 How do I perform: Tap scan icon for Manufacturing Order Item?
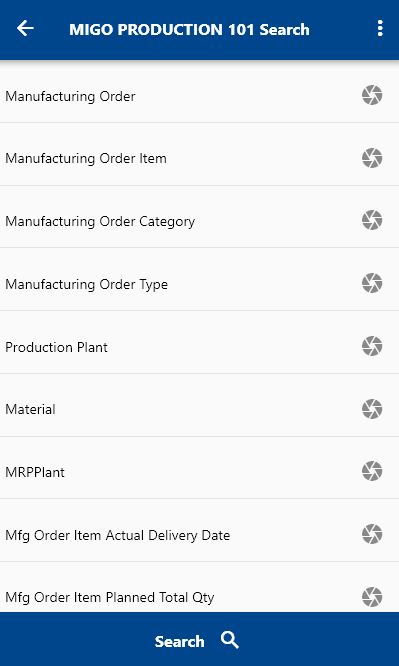point(372,158)
